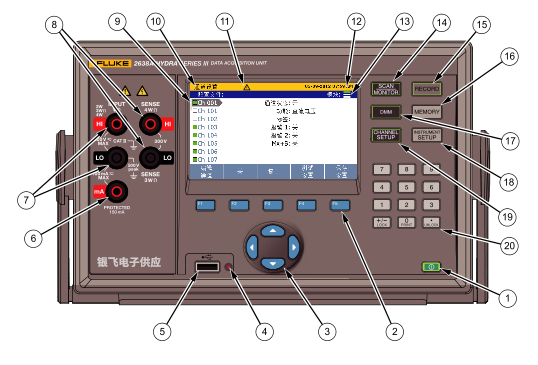The width and height of the screenshot is (538, 365).
Task: Click numeric key 6
Action: point(432,187)
